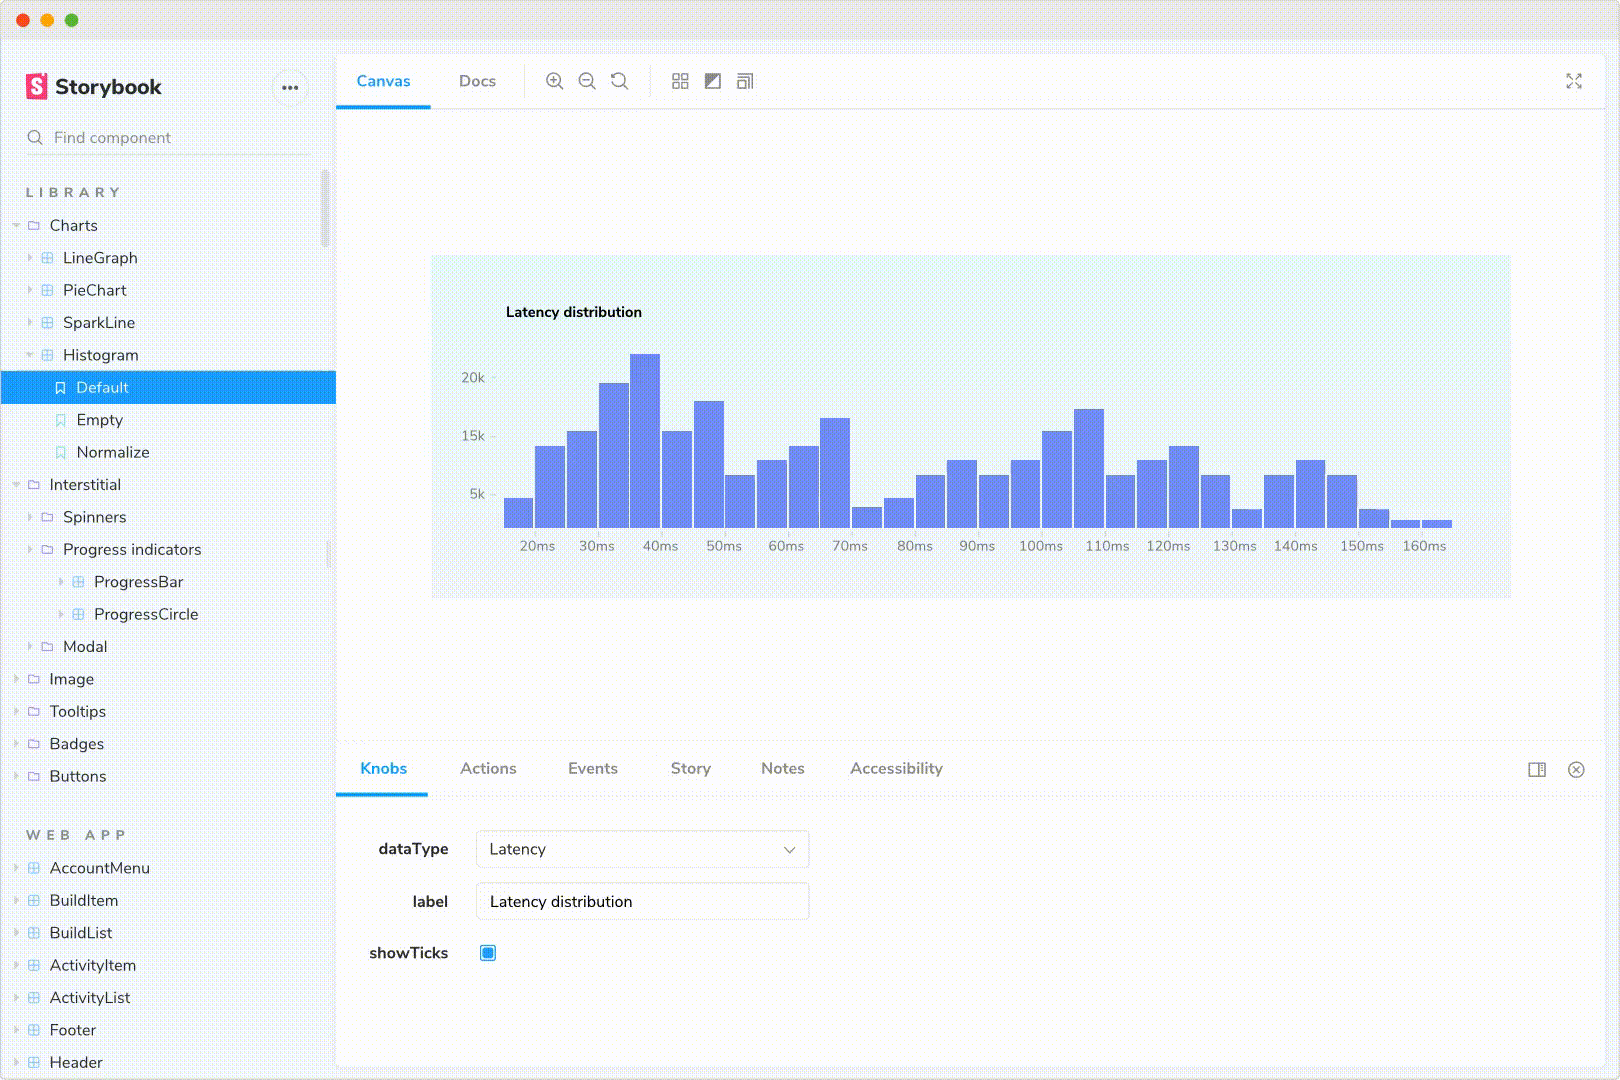1620x1080 pixels.
Task: Switch to the Docs tab
Action: [477, 81]
